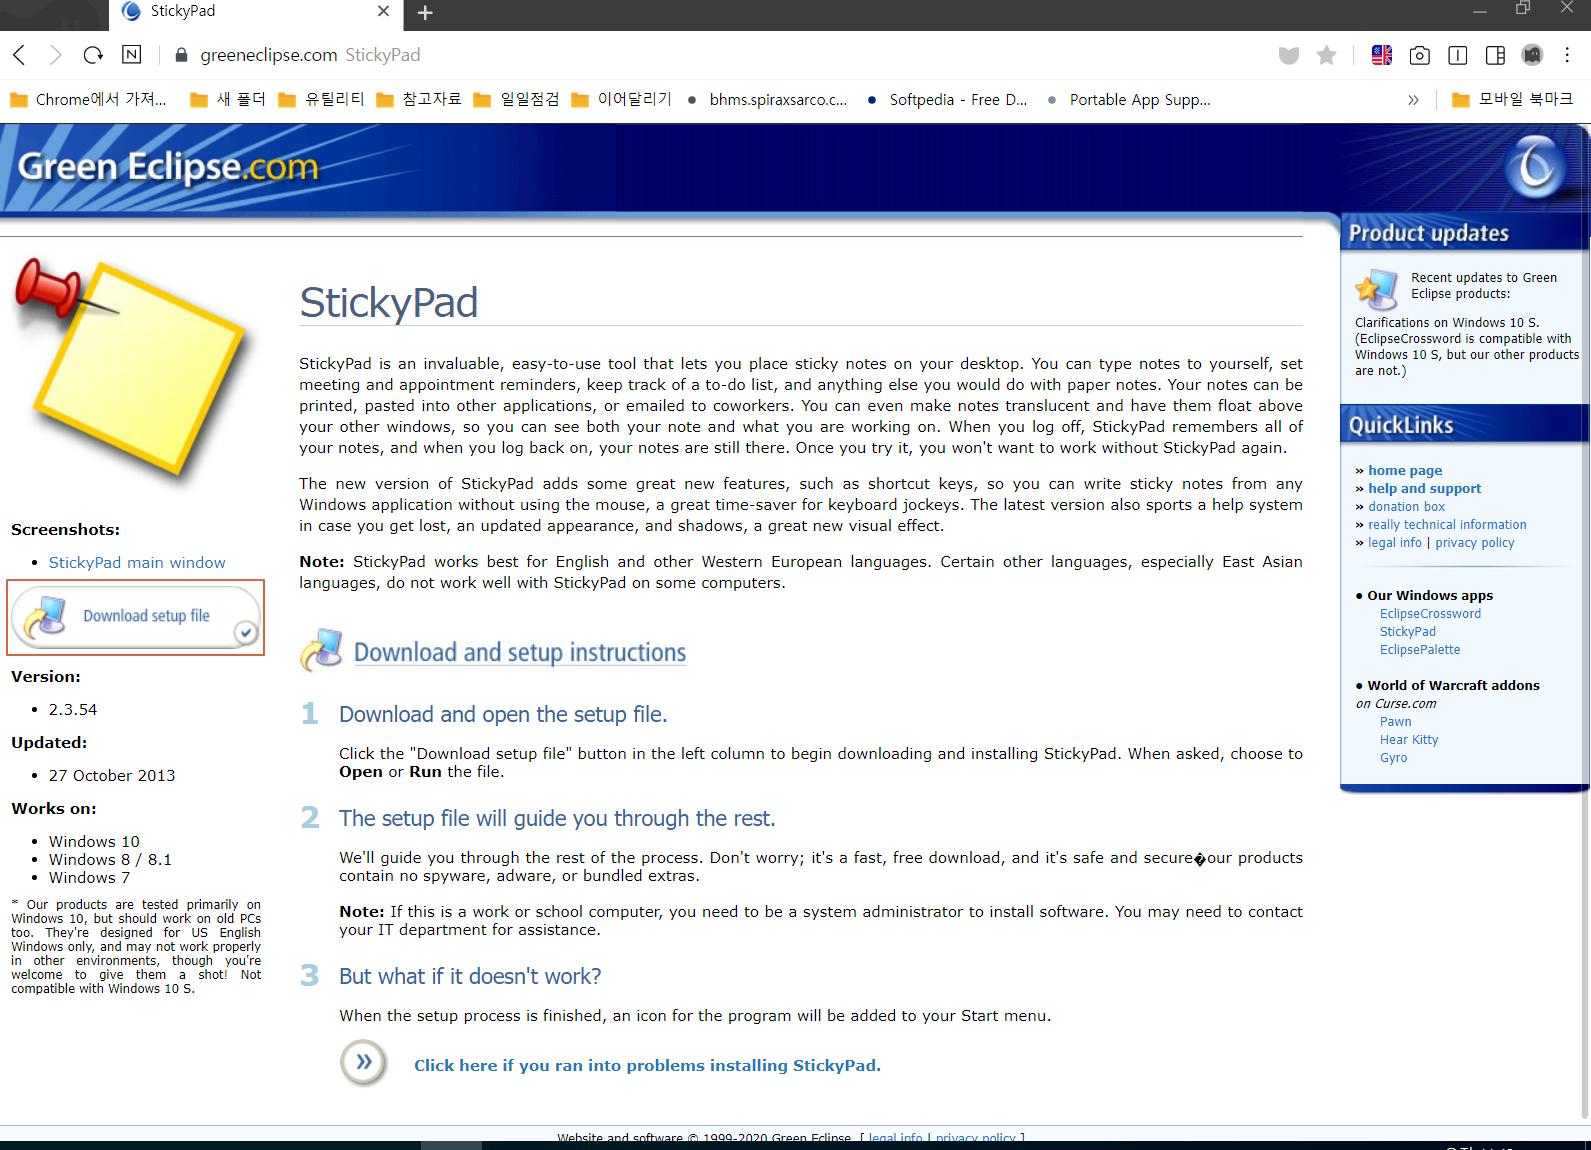This screenshot has height=1150, width=1591.
Task: Open Download and setup instructions link
Action: pos(520,652)
